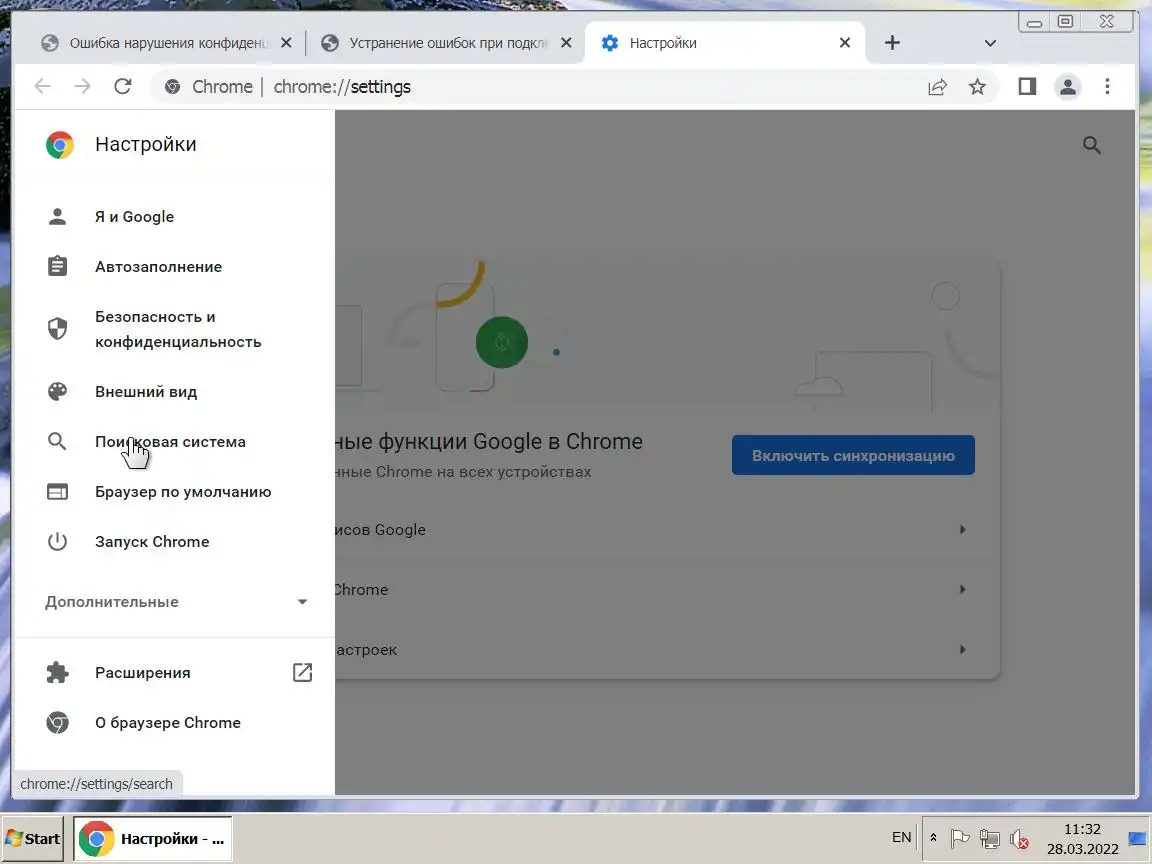The width and height of the screenshot is (1152, 864).
Task: Click the clock showing 11:32
Action: [x=1082, y=829]
